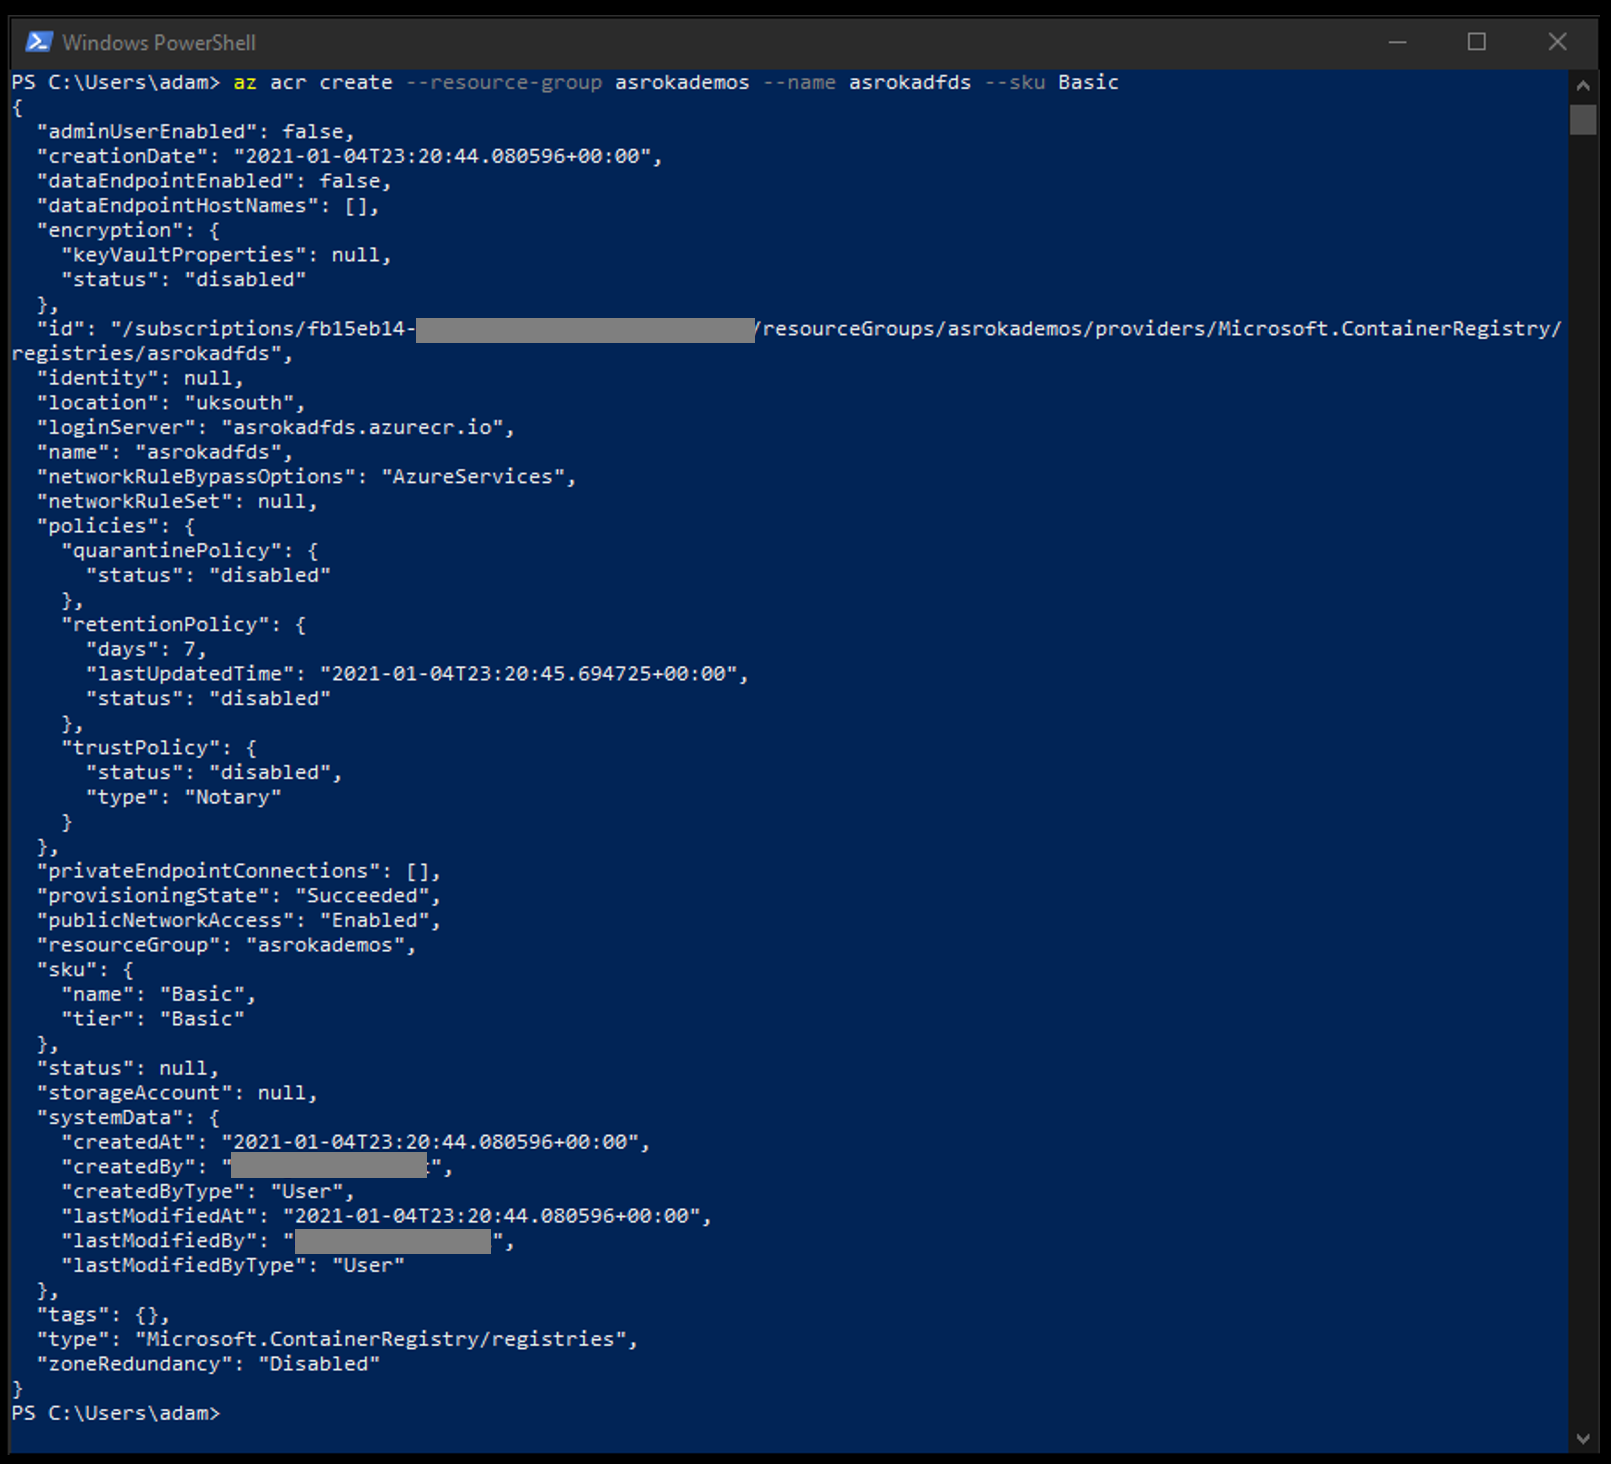Click the "location": "uksouth" line
The width and height of the screenshot is (1611, 1464).
tap(171, 403)
